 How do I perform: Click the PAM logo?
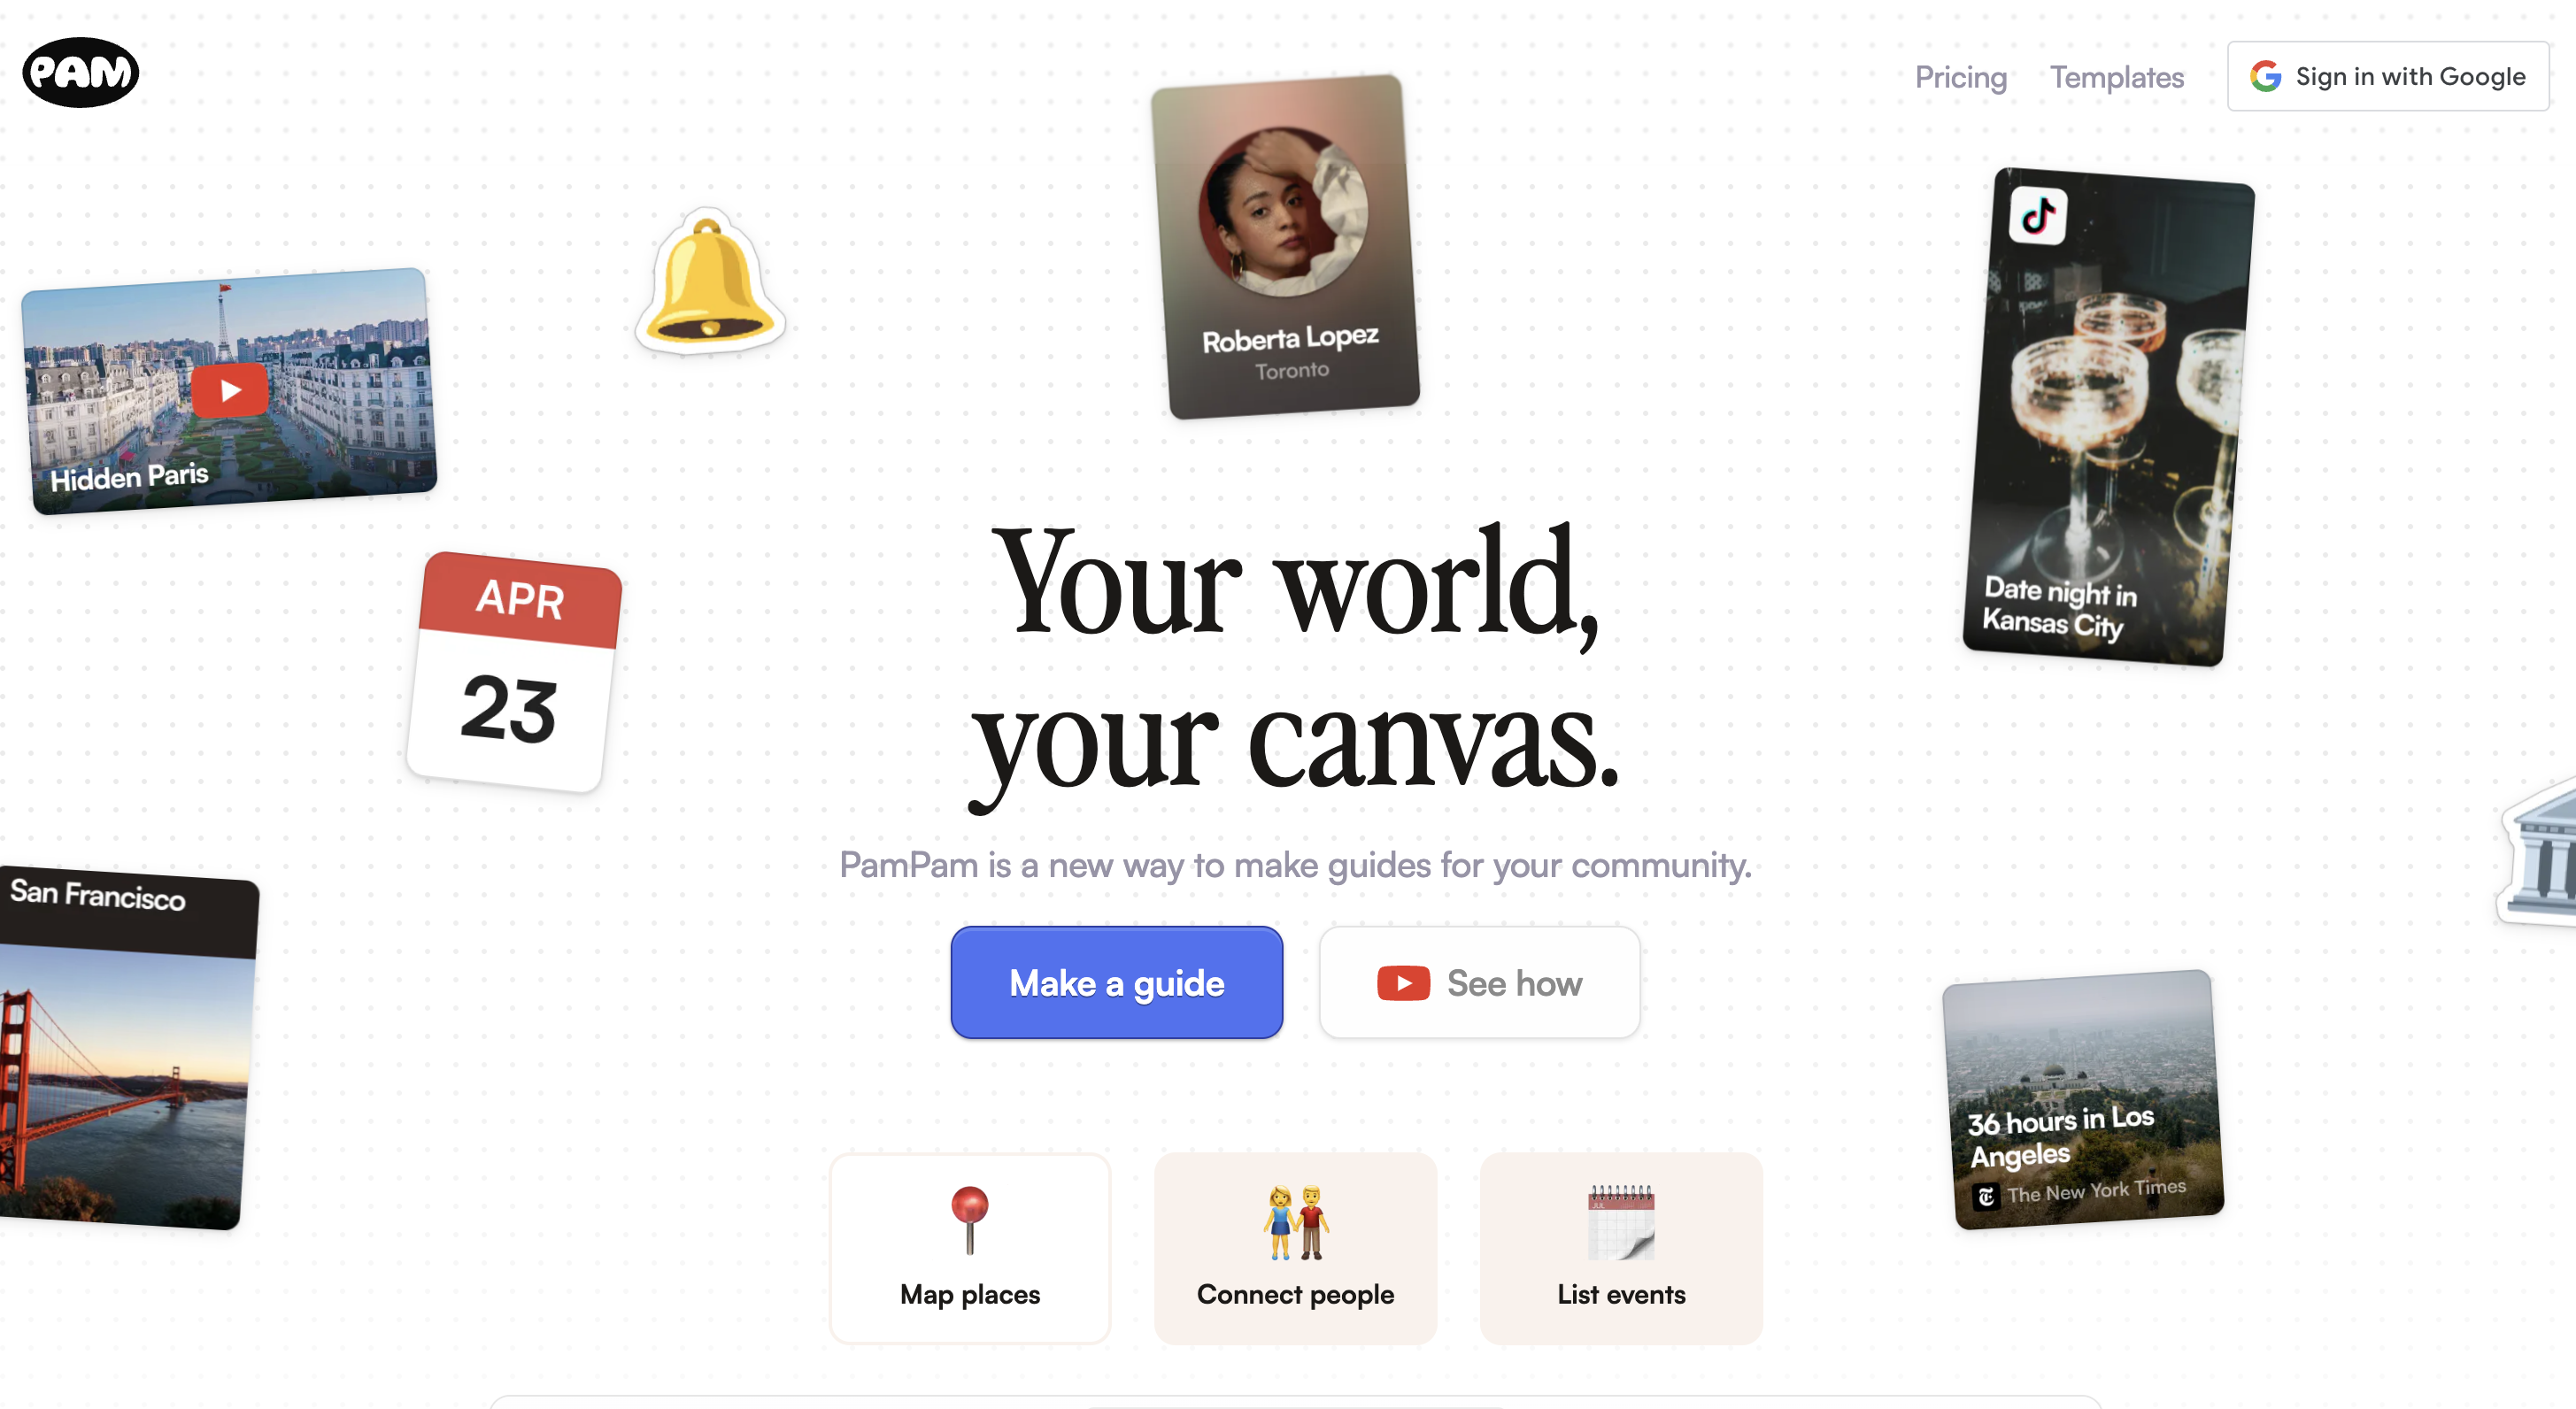click(x=81, y=72)
